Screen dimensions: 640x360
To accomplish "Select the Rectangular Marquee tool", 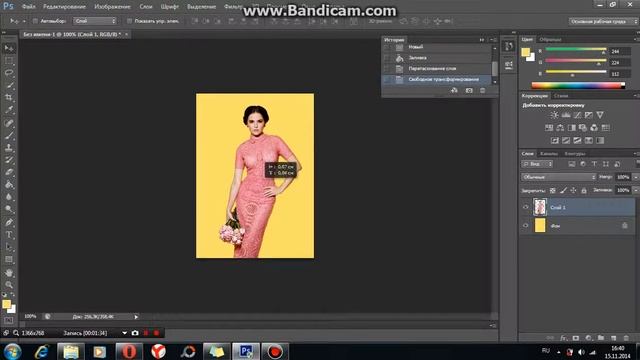I will (x=9, y=61).
